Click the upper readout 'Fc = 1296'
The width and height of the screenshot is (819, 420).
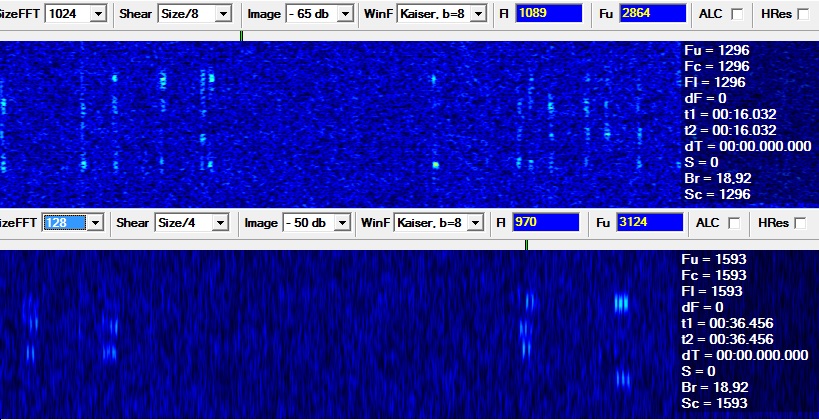point(717,66)
